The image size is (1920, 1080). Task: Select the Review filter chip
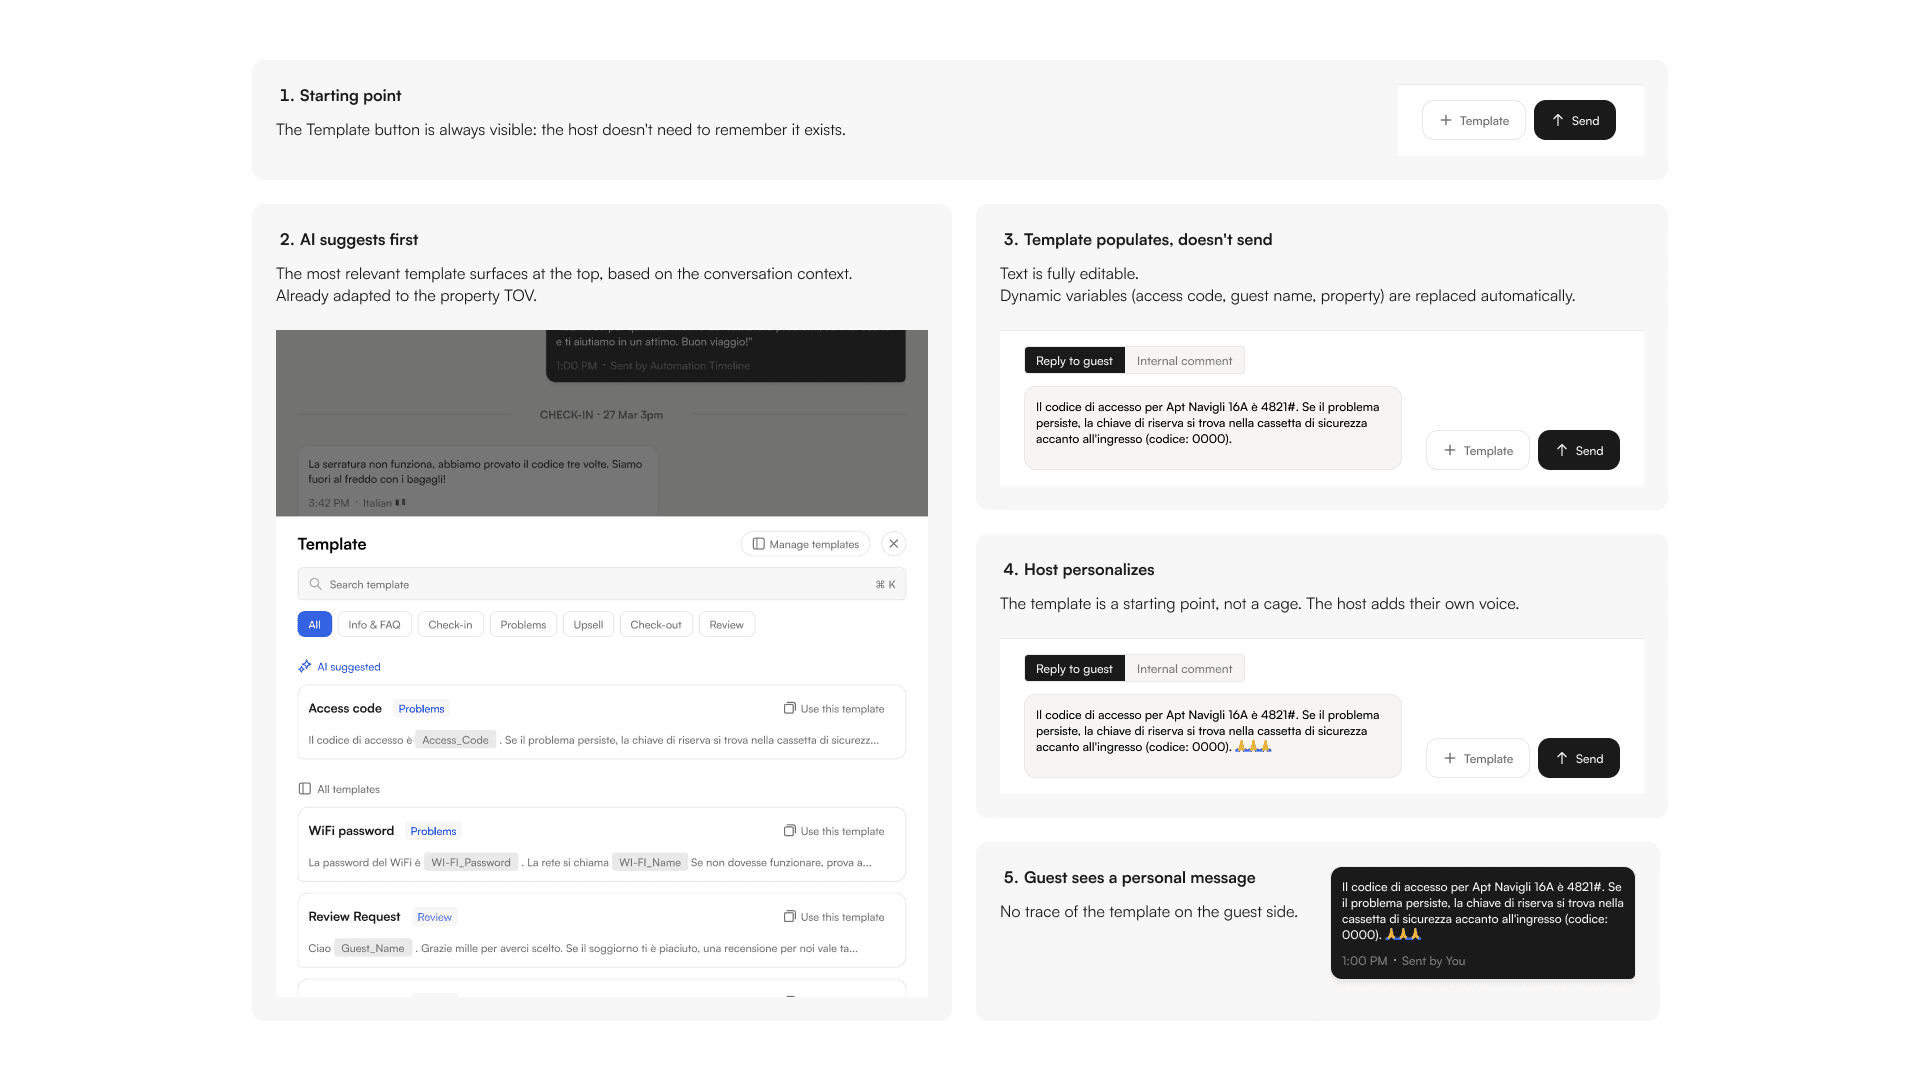(x=726, y=625)
